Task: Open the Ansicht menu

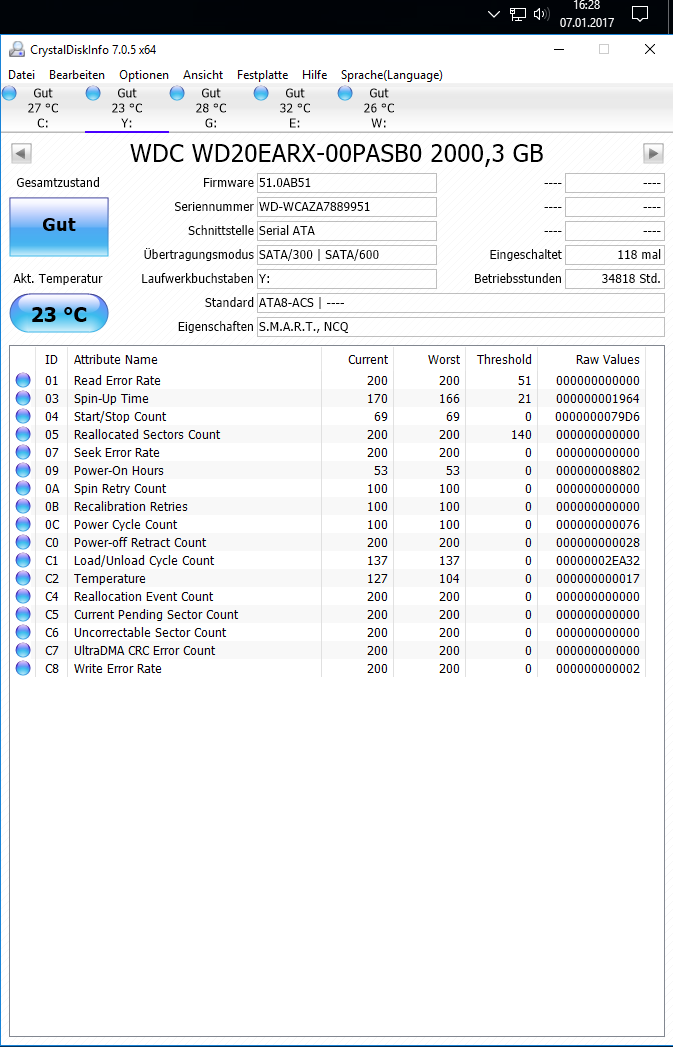Action: pos(203,75)
